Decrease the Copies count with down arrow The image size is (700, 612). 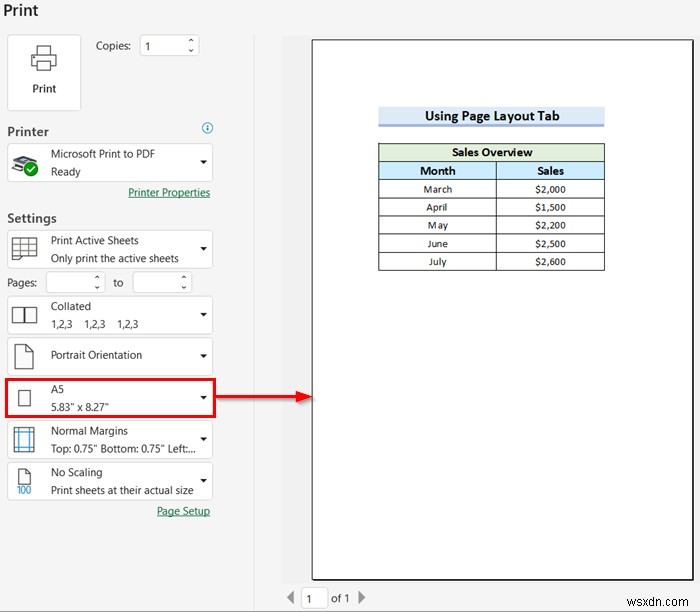pyautogui.click(x=191, y=50)
